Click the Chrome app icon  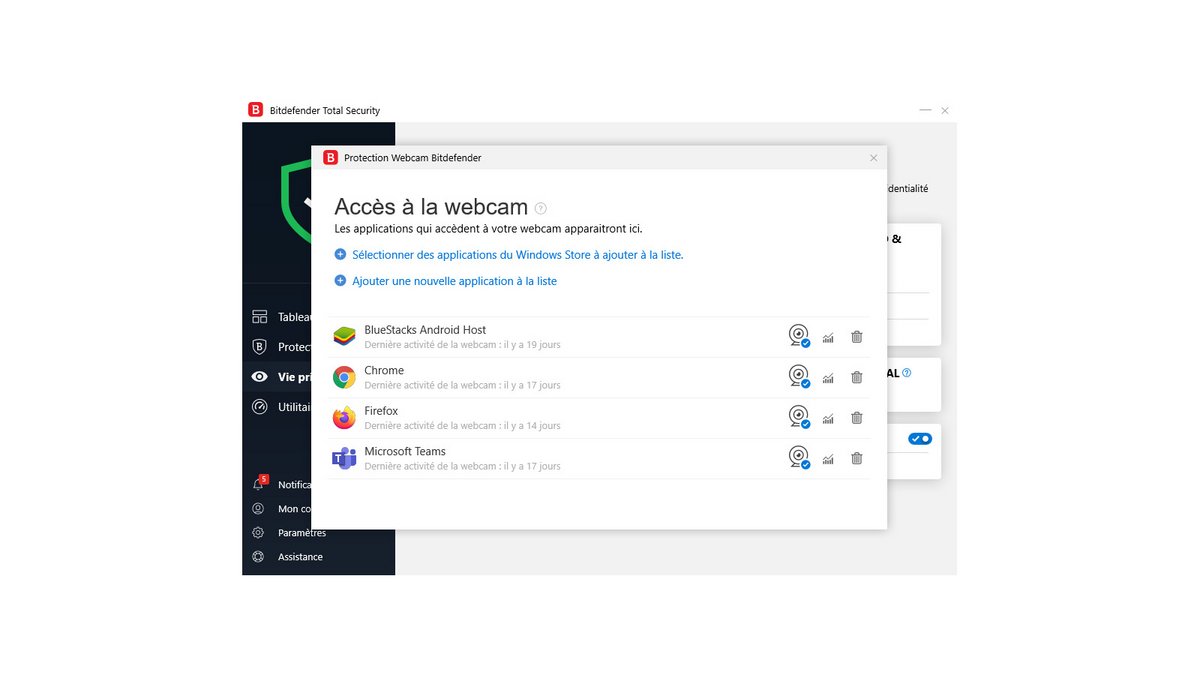pyautogui.click(x=344, y=377)
